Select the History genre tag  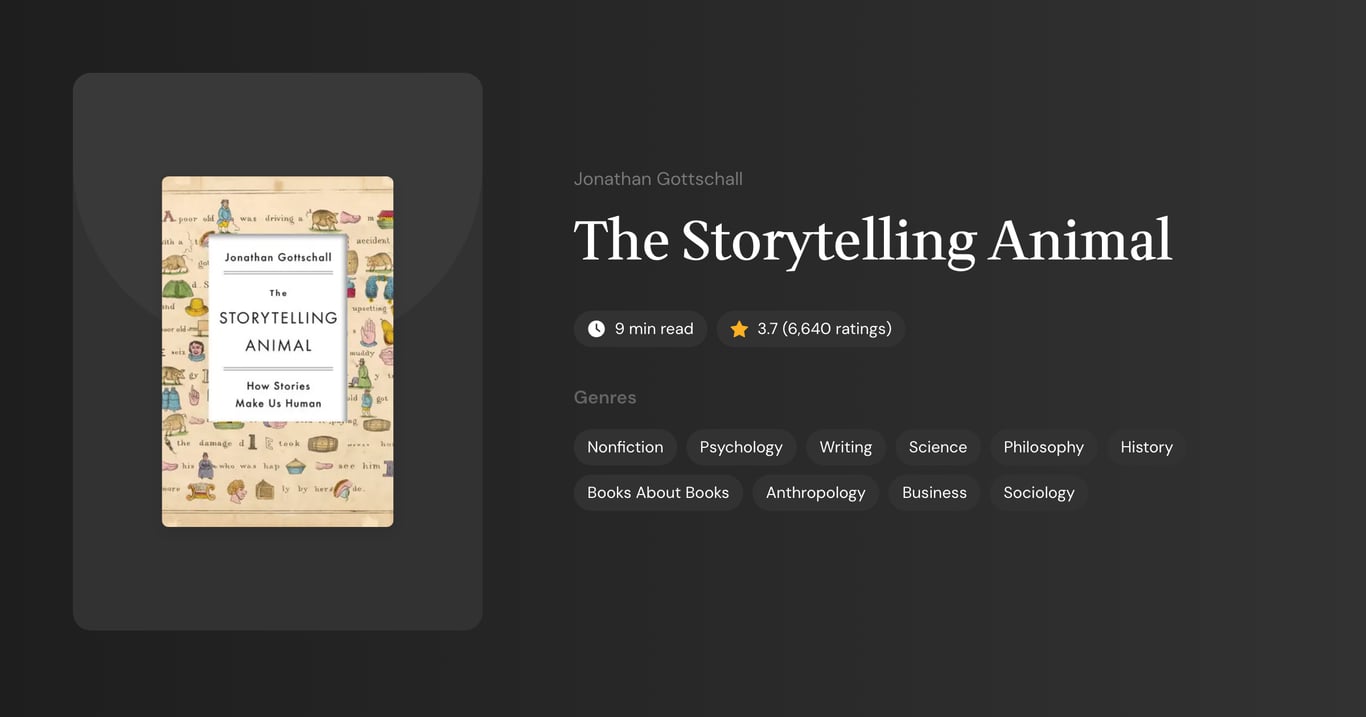[1146, 447]
